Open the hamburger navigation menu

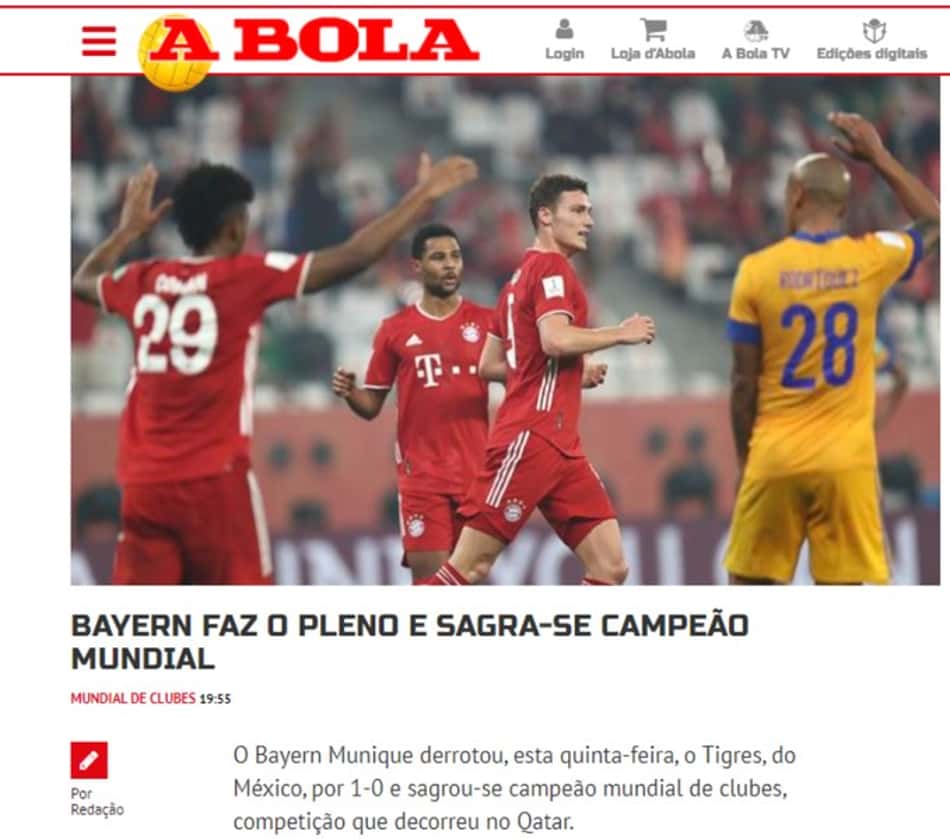point(99,41)
